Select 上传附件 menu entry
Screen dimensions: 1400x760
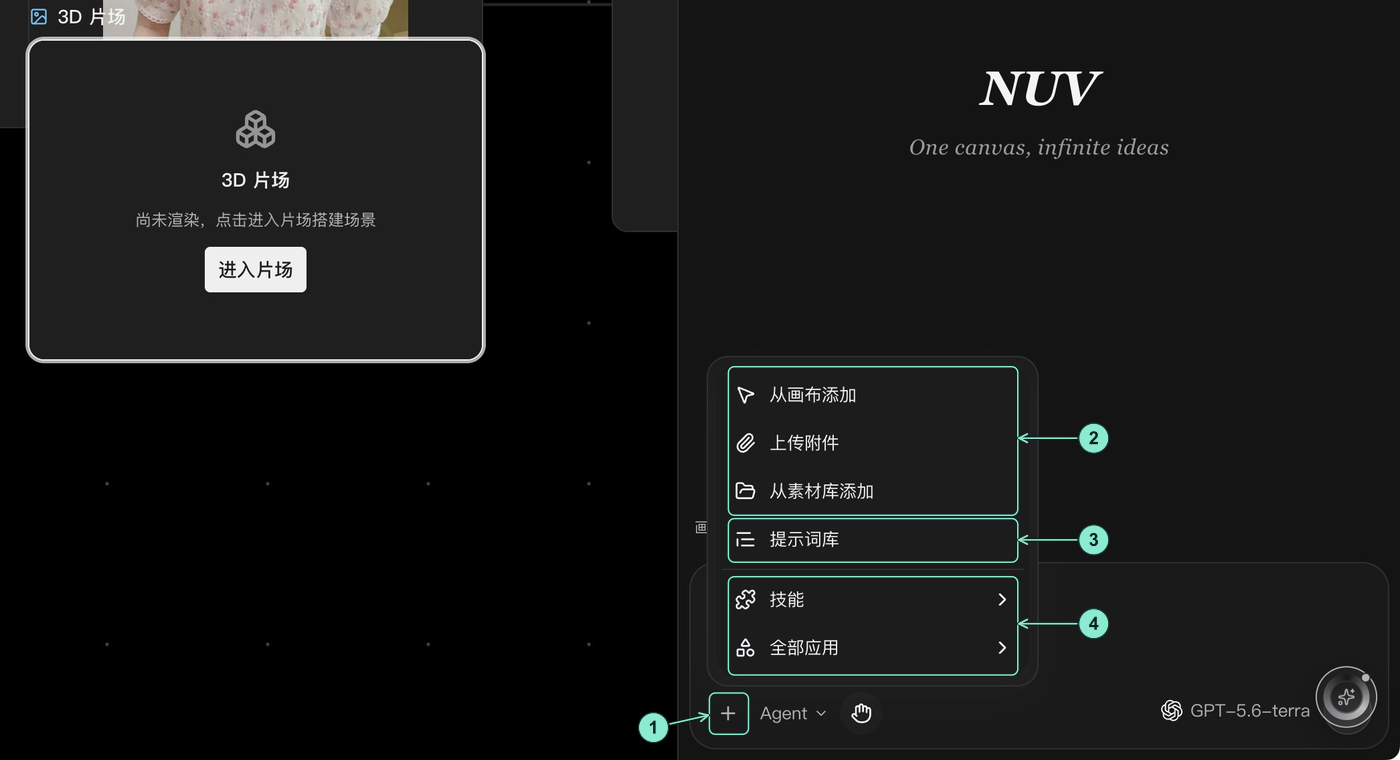pos(873,443)
